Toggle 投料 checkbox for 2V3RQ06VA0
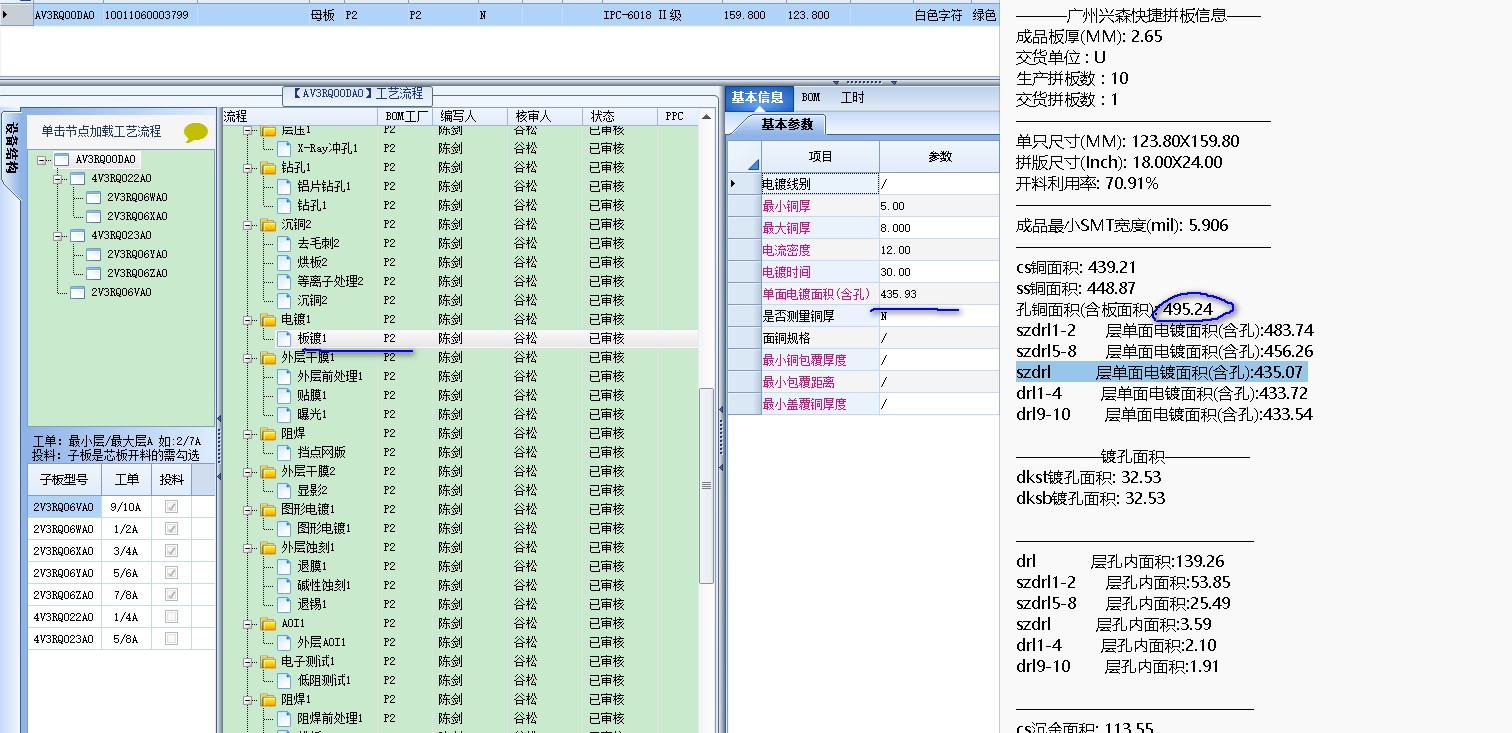The height and width of the screenshot is (733, 1512). pos(171,507)
